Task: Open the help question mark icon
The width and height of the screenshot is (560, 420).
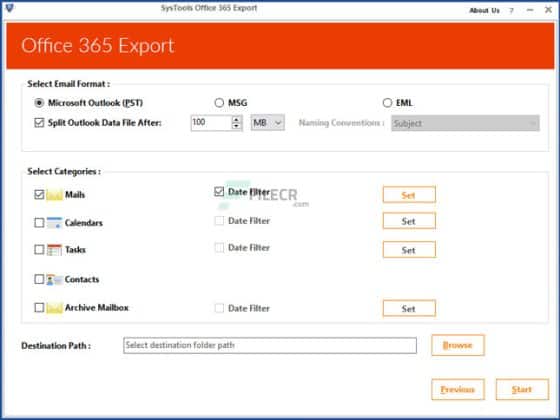Action: click(x=511, y=10)
